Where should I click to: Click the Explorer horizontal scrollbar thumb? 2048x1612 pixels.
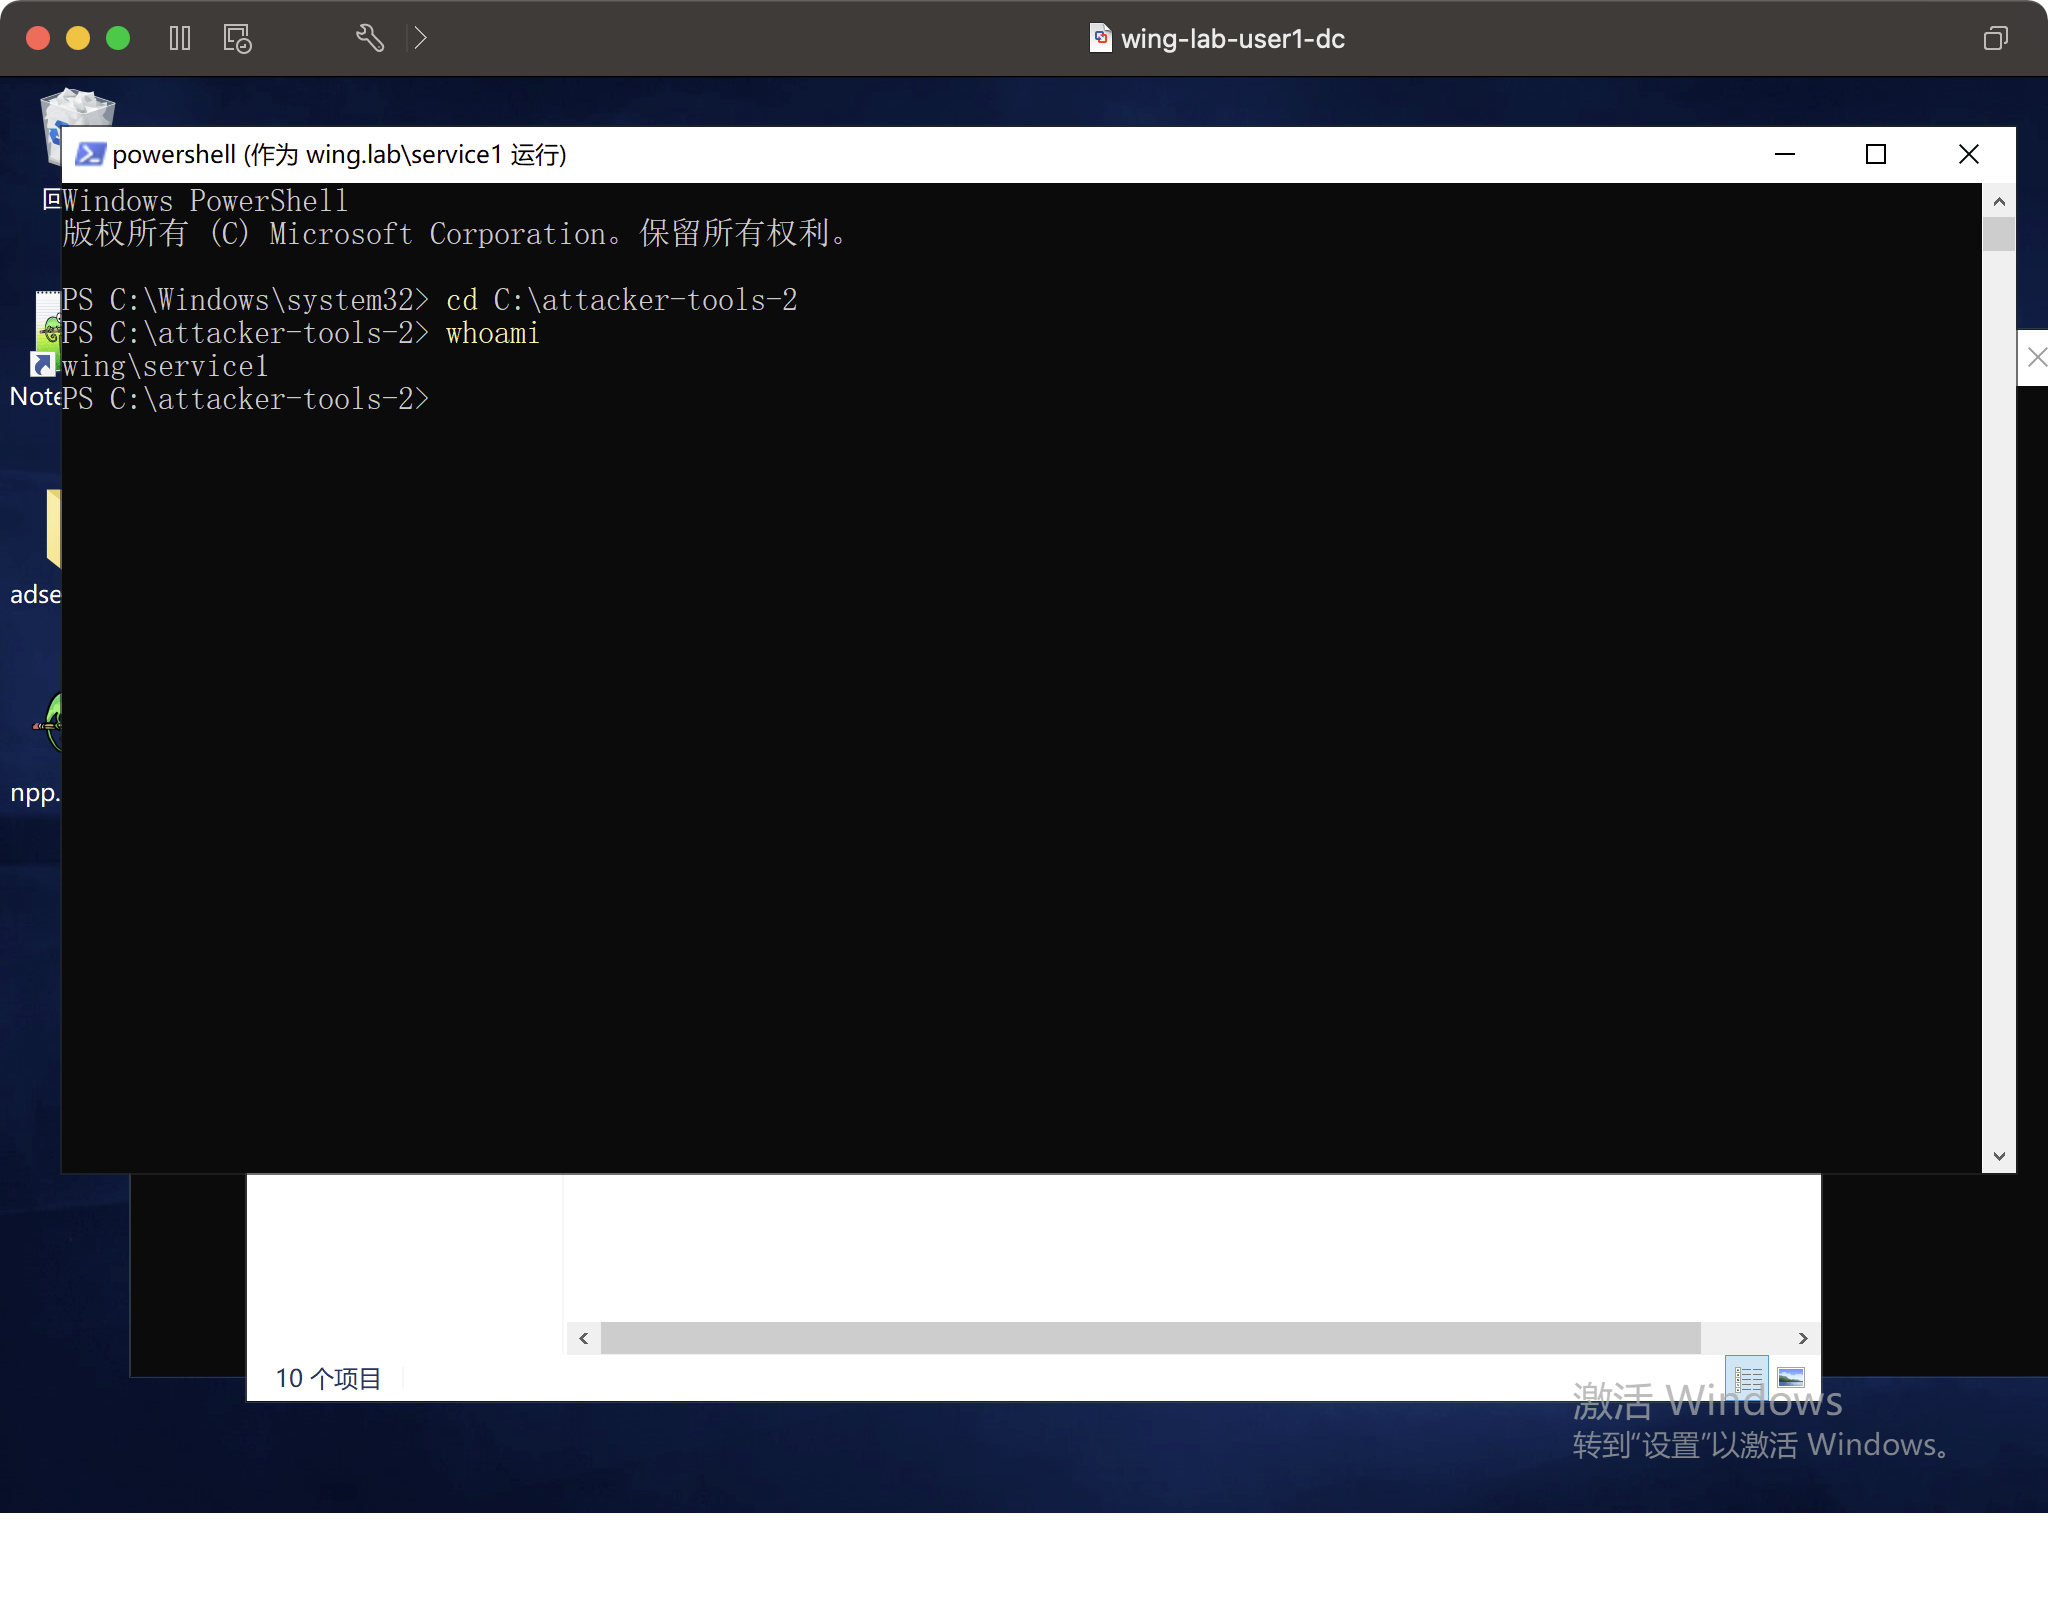(1150, 1338)
